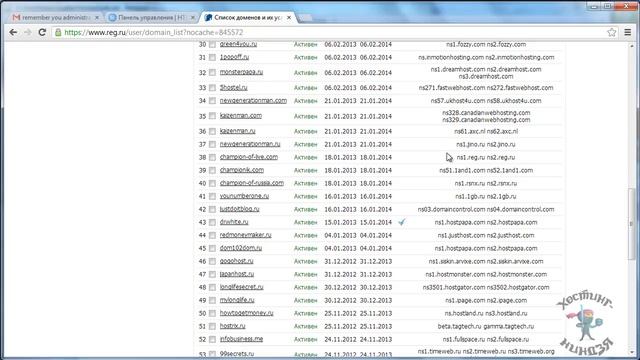The height and width of the screenshot is (360, 640).
Task: Open the drwhite.ru link
Action: point(234,222)
